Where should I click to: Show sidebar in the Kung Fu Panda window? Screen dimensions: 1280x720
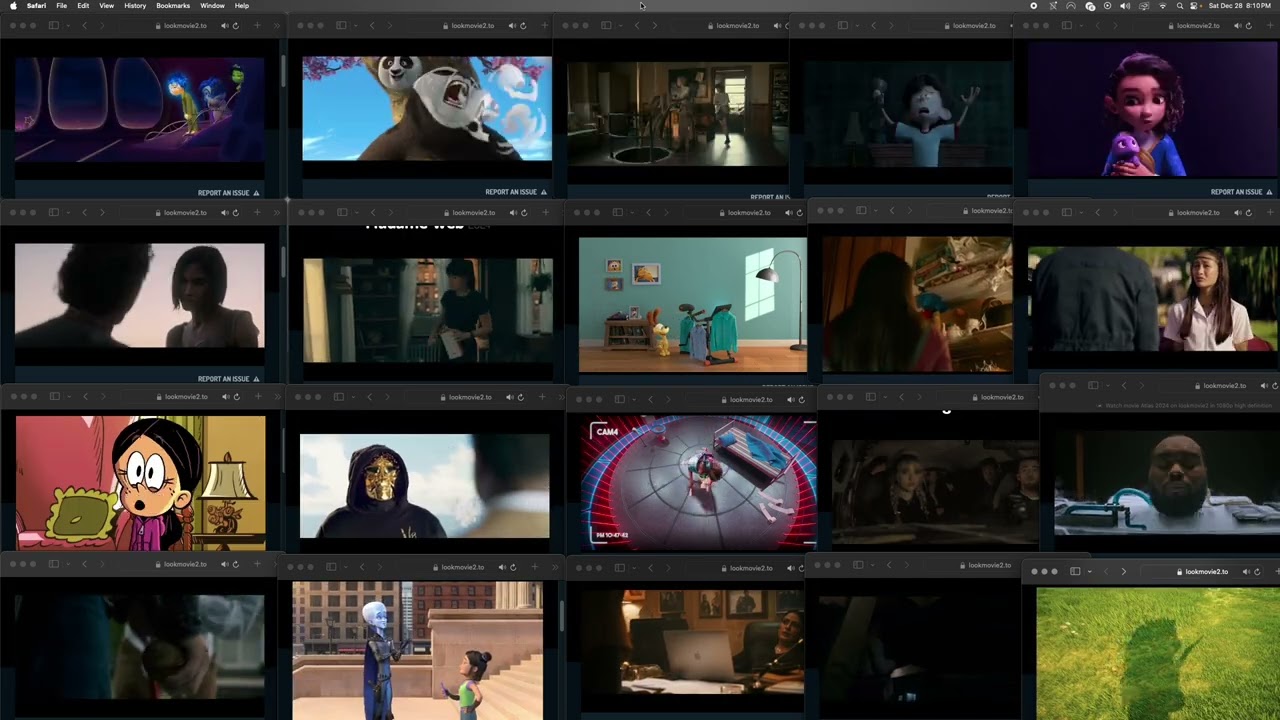[341, 25]
